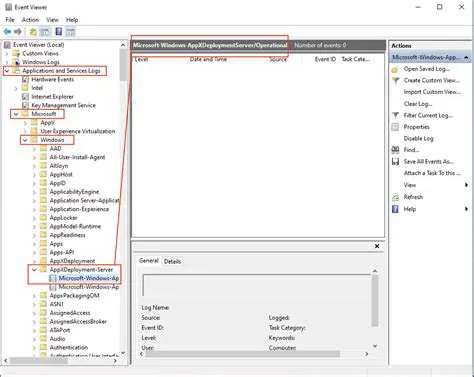474x377 pixels.
Task: Expand the AppLocker folder node
Action: (x=34, y=218)
